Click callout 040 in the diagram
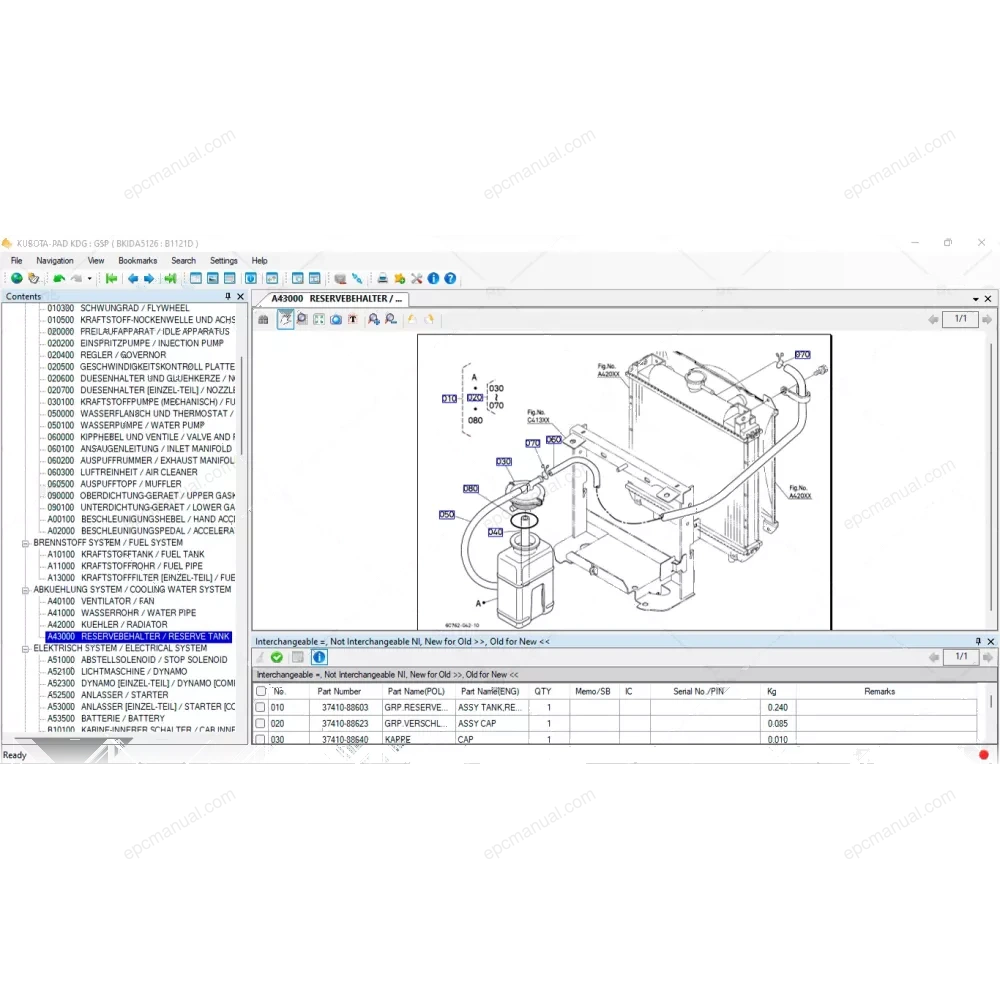 coord(495,532)
